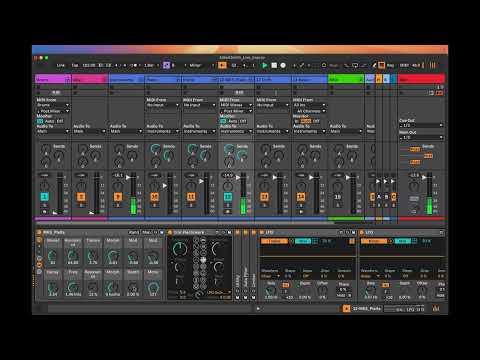Select the red Main track header
Image resolution: width=480 pixels, height=360 pixels.
421,80
